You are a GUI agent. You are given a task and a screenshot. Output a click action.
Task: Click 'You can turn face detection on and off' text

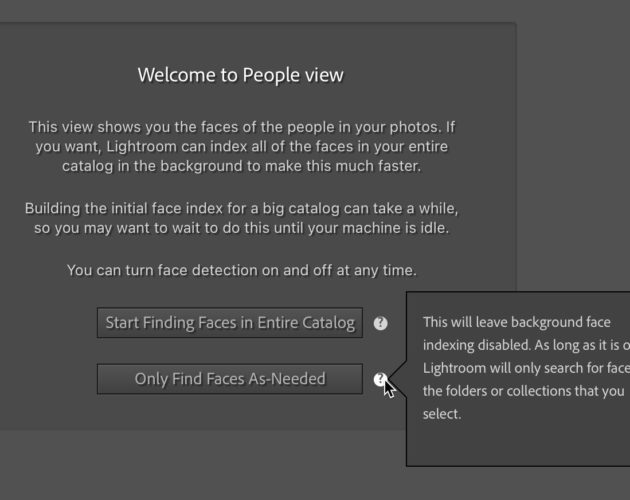point(241,270)
